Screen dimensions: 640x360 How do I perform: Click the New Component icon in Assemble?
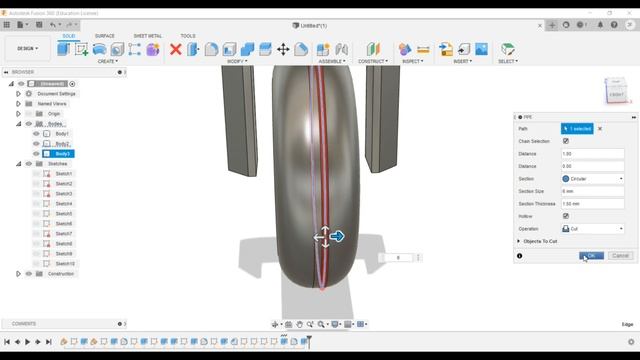[x=323, y=49]
